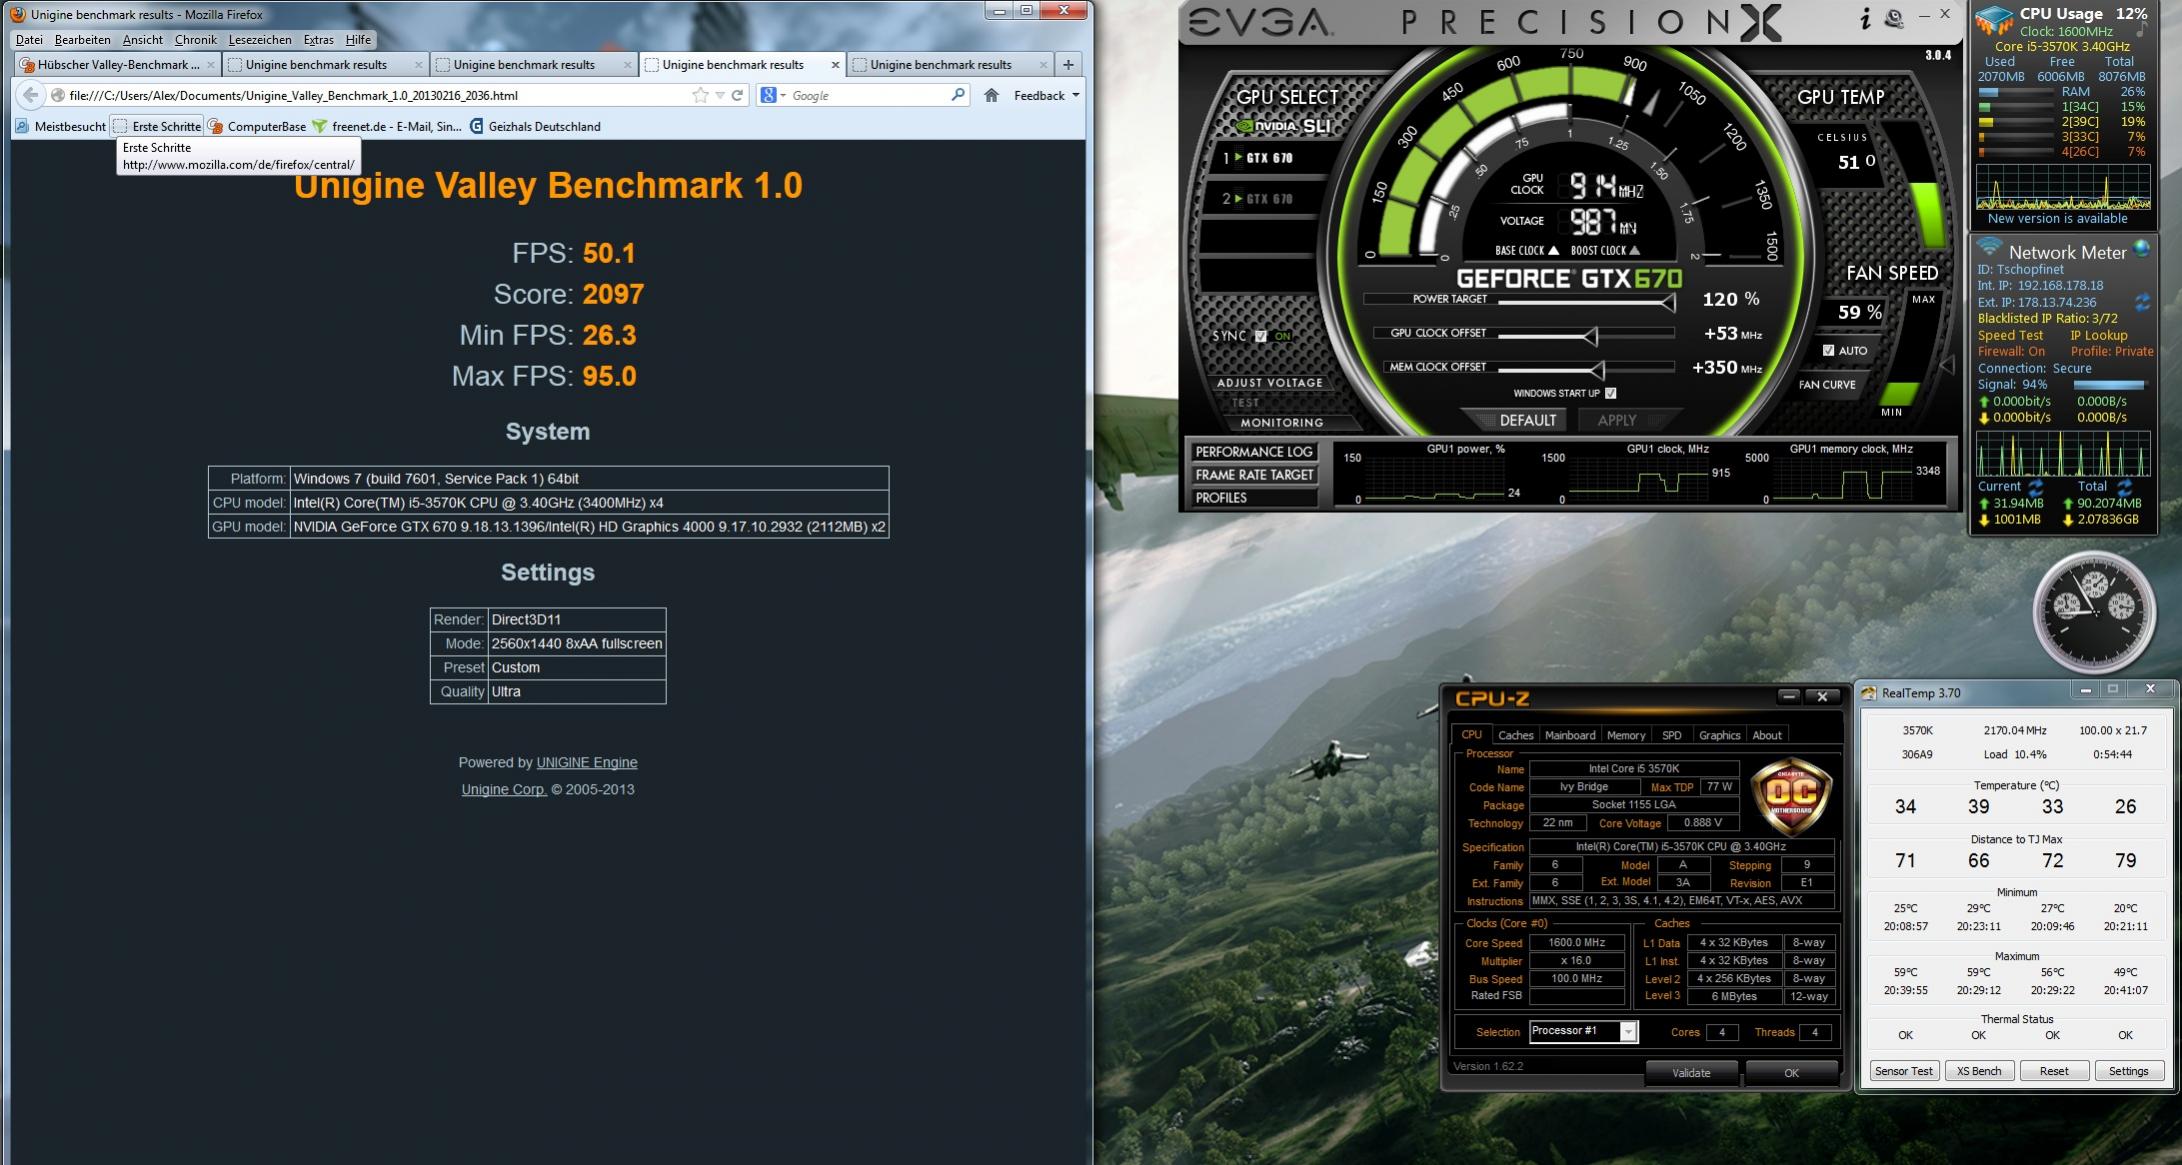The height and width of the screenshot is (1165, 2182).
Task: Click the back arrow in Firefox
Action: tap(31, 95)
